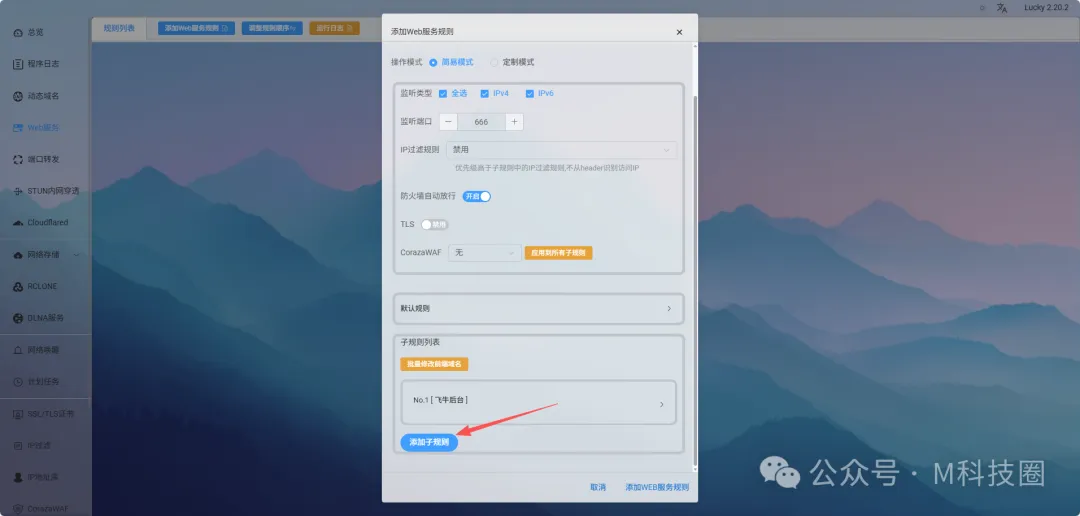Open 端口转发 port forwarding icon
The image size is (1080, 516).
click(x=19, y=159)
